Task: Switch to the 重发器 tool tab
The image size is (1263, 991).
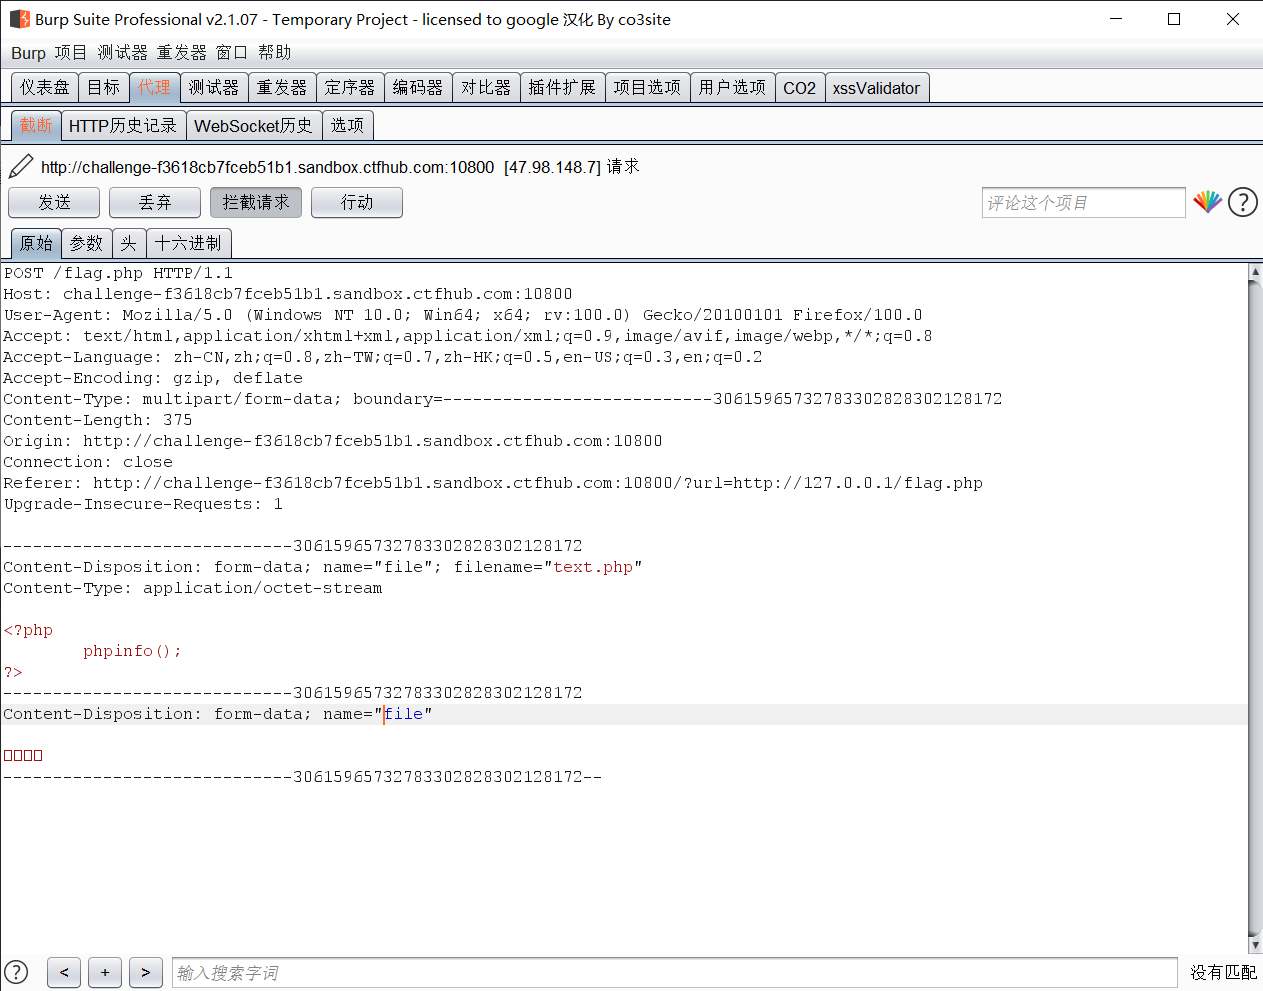Action: click(282, 87)
